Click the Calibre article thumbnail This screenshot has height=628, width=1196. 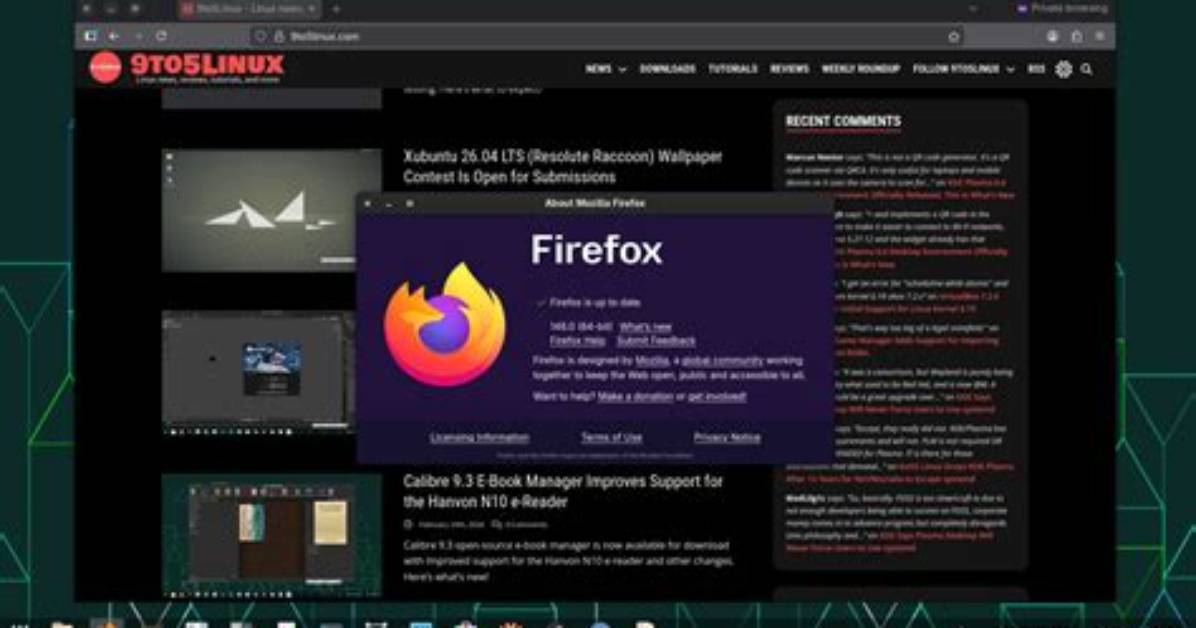(272, 536)
